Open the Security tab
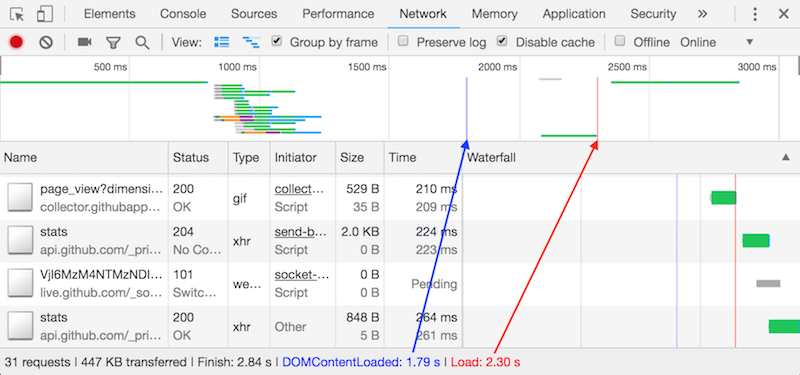Screen dimensions: 800x375 point(653,14)
